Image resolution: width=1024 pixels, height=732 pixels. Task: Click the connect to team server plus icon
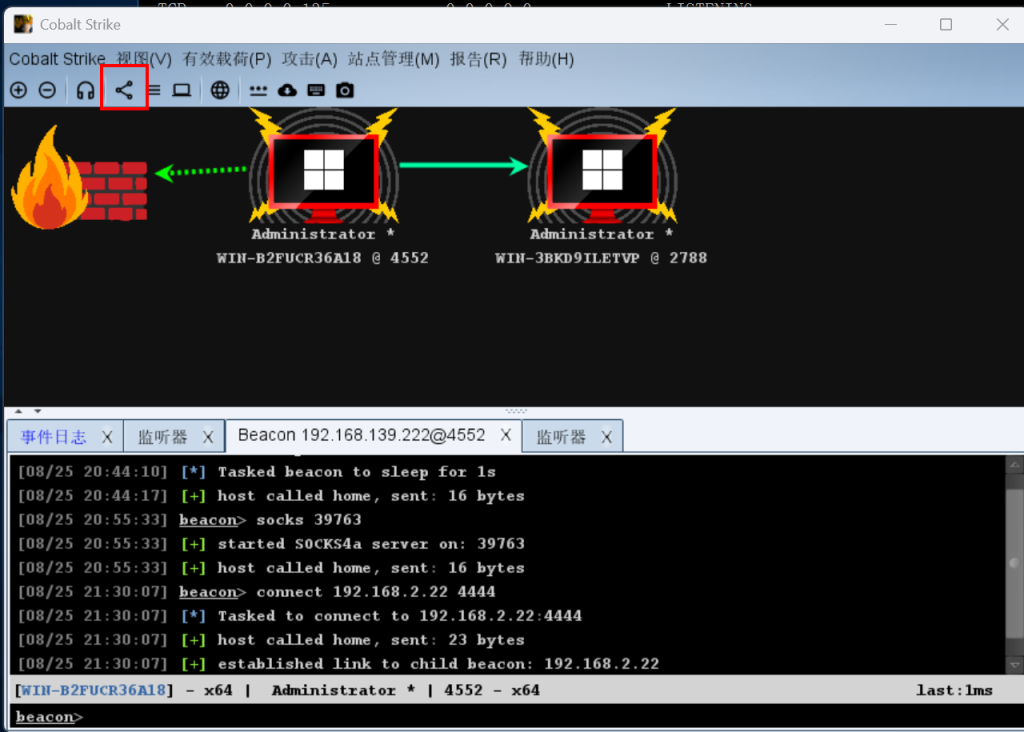[18, 90]
